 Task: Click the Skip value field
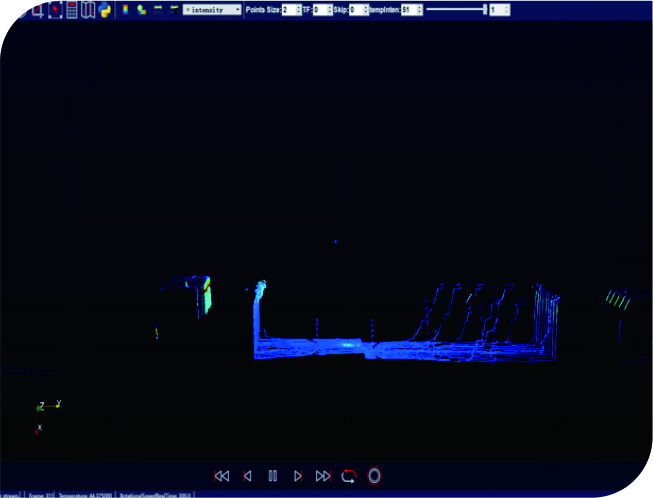tap(356, 10)
